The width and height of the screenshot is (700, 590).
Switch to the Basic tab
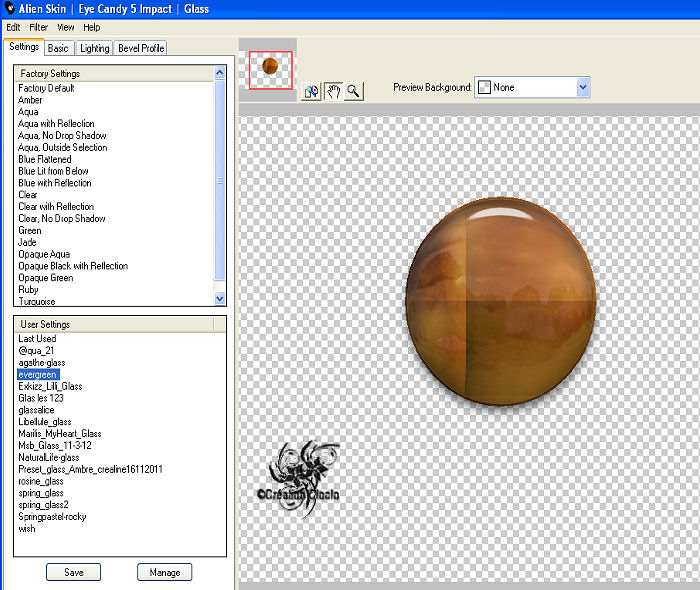point(58,48)
